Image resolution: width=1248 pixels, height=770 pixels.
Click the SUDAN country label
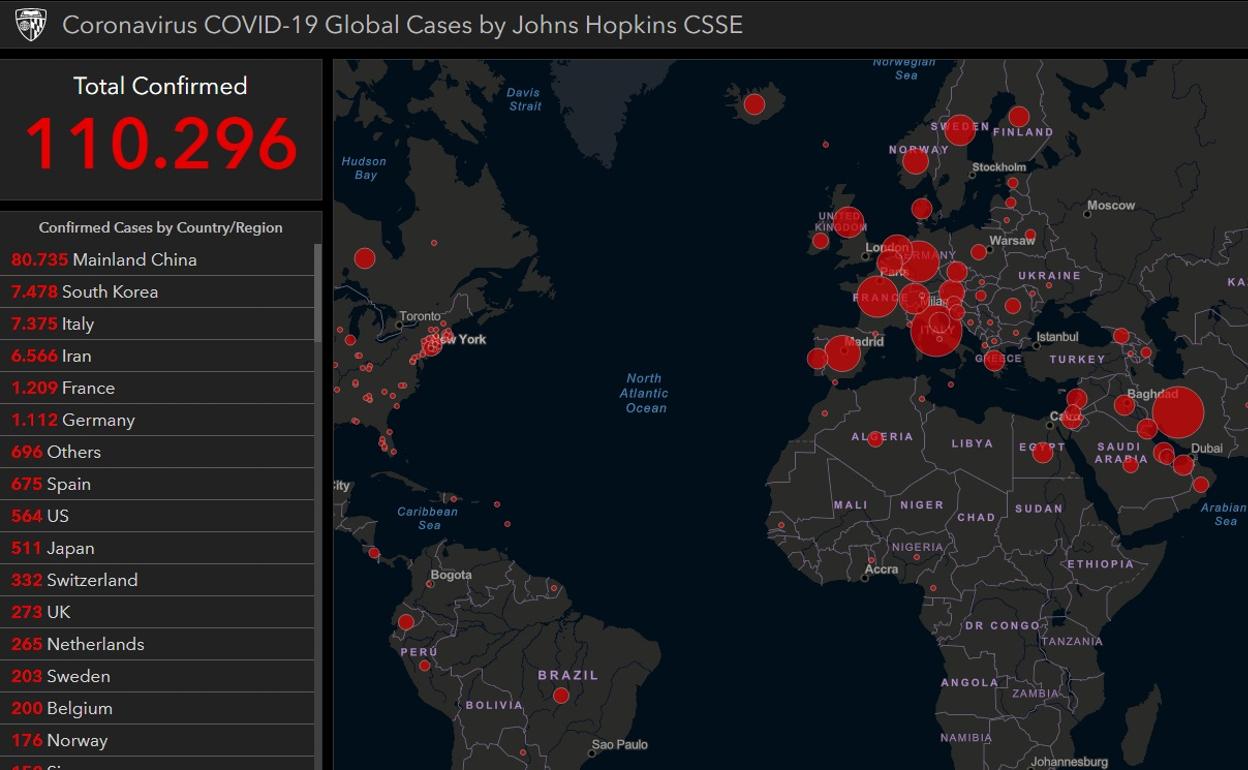coord(1039,509)
